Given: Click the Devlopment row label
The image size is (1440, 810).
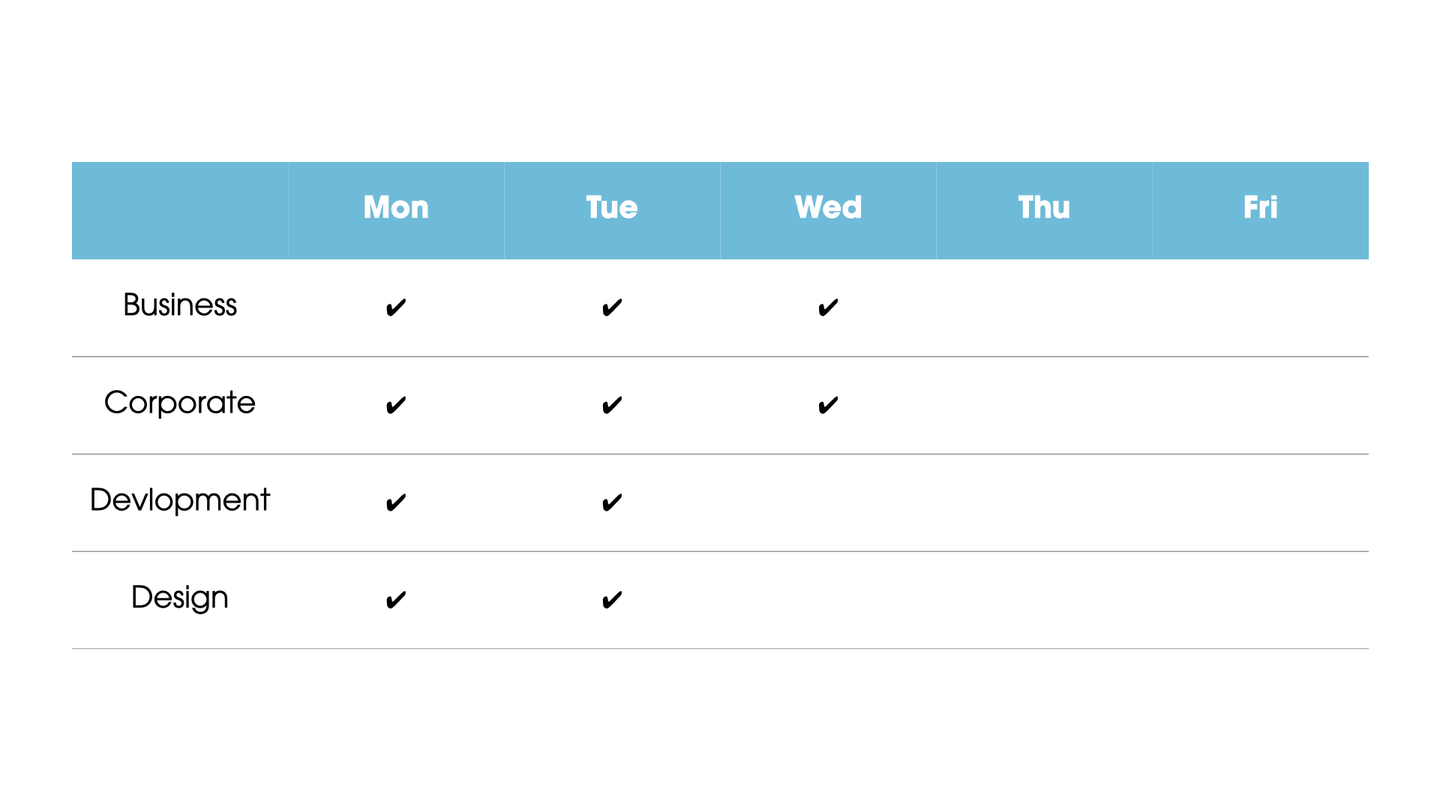Looking at the screenshot, I should 180,500.
